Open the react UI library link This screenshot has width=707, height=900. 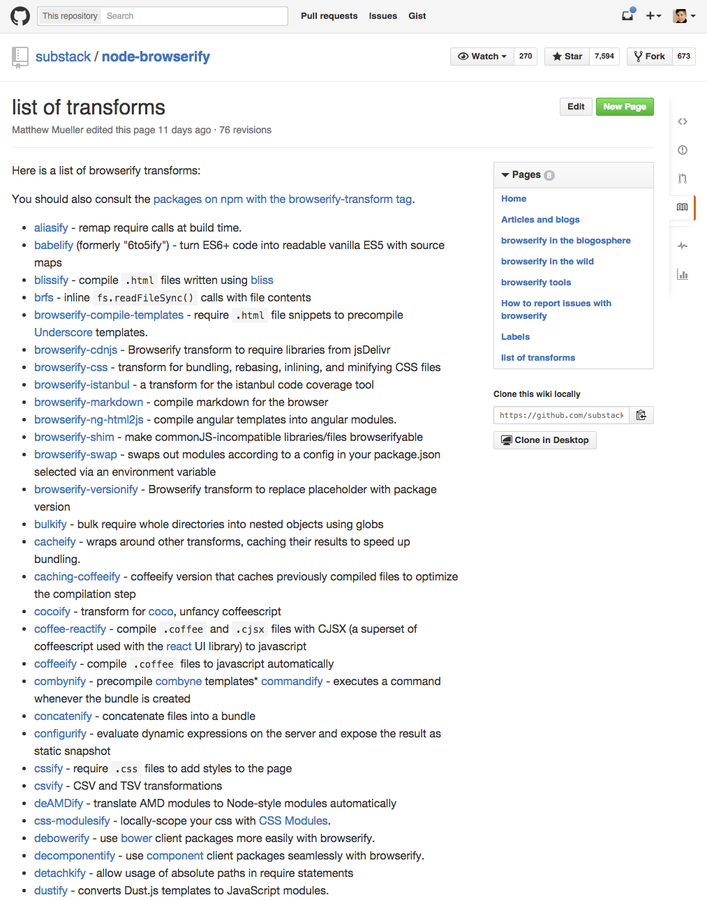point(178,646)
